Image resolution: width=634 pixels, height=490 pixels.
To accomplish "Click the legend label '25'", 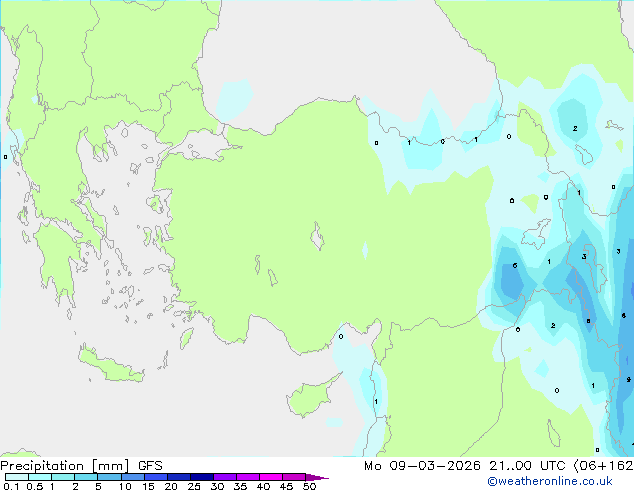I will [x=194, y=486].
